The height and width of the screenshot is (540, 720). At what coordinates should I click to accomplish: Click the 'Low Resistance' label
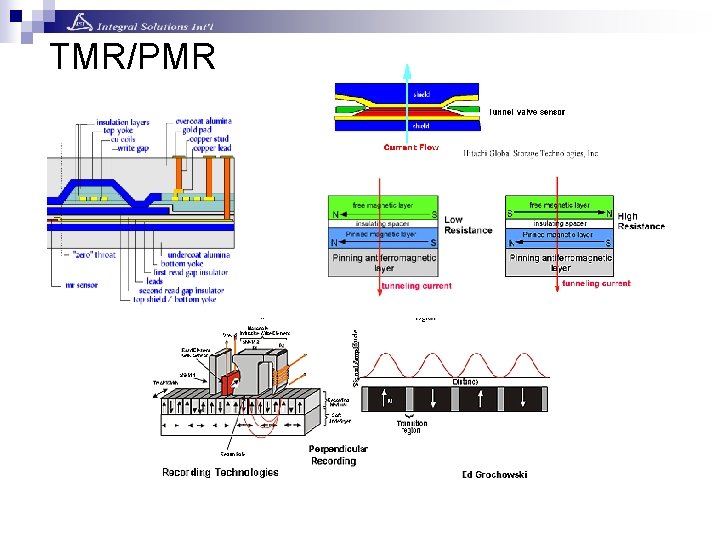[x=468, y=225]
